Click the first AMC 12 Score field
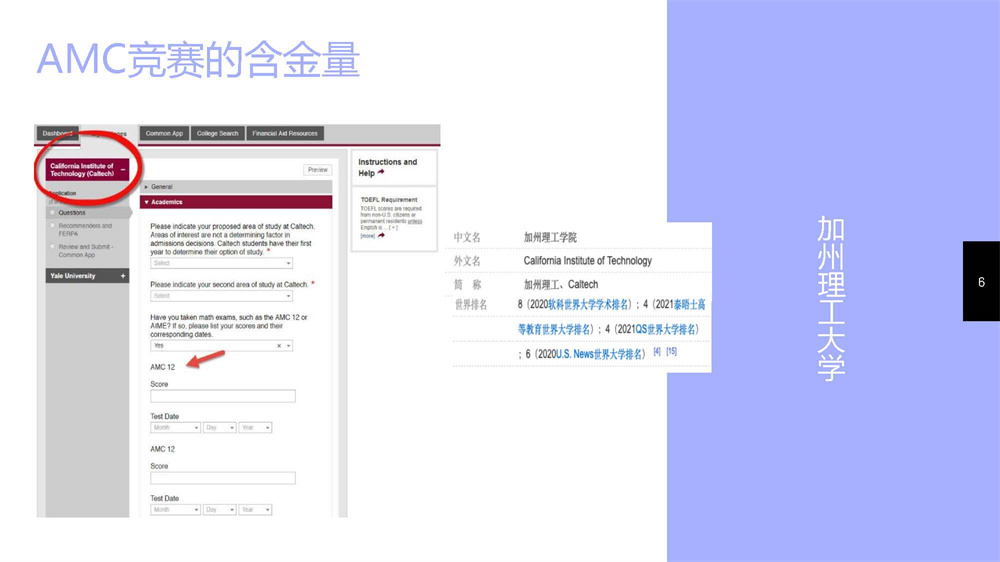The height and width of the screenshot is (562, 1000). (223, 396)
